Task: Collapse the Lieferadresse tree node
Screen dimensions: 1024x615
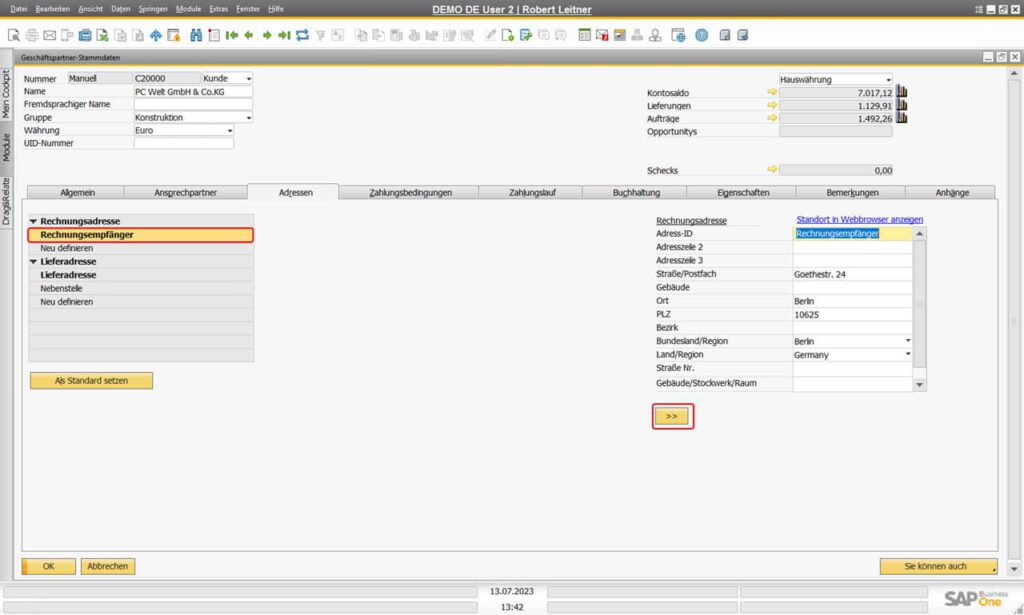Action: [x=33, y=262]
